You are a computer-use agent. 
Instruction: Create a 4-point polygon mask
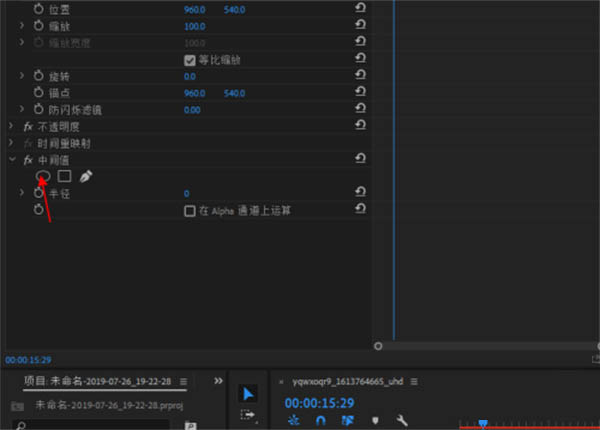[x=64, y=176]
